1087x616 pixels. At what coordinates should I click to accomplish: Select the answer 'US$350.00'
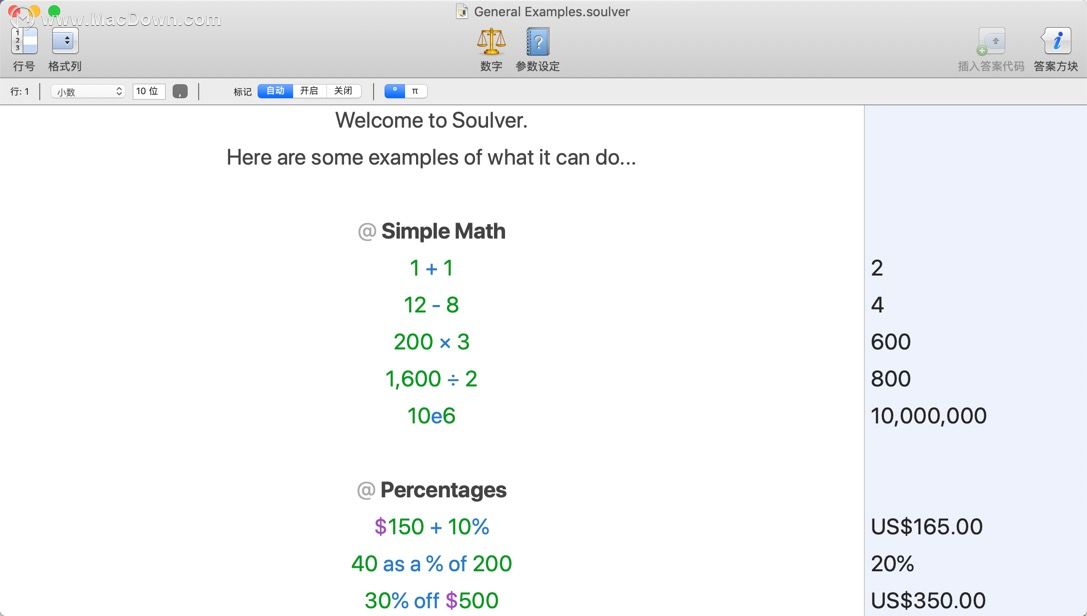928,600
